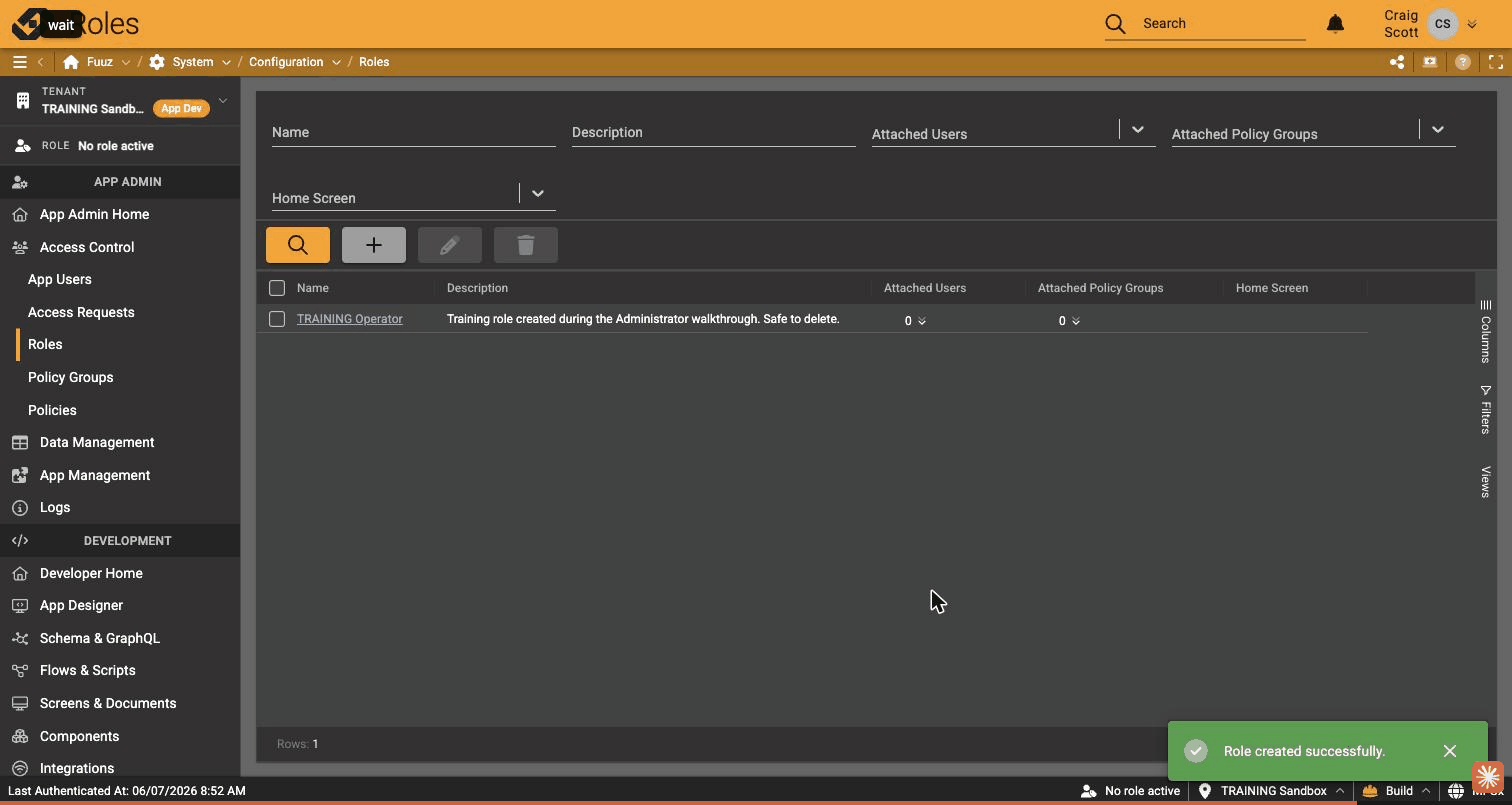The width and height of the screenshot is (1512, 805).
Task: Click the trash delete icon
Action: [526, 245]
